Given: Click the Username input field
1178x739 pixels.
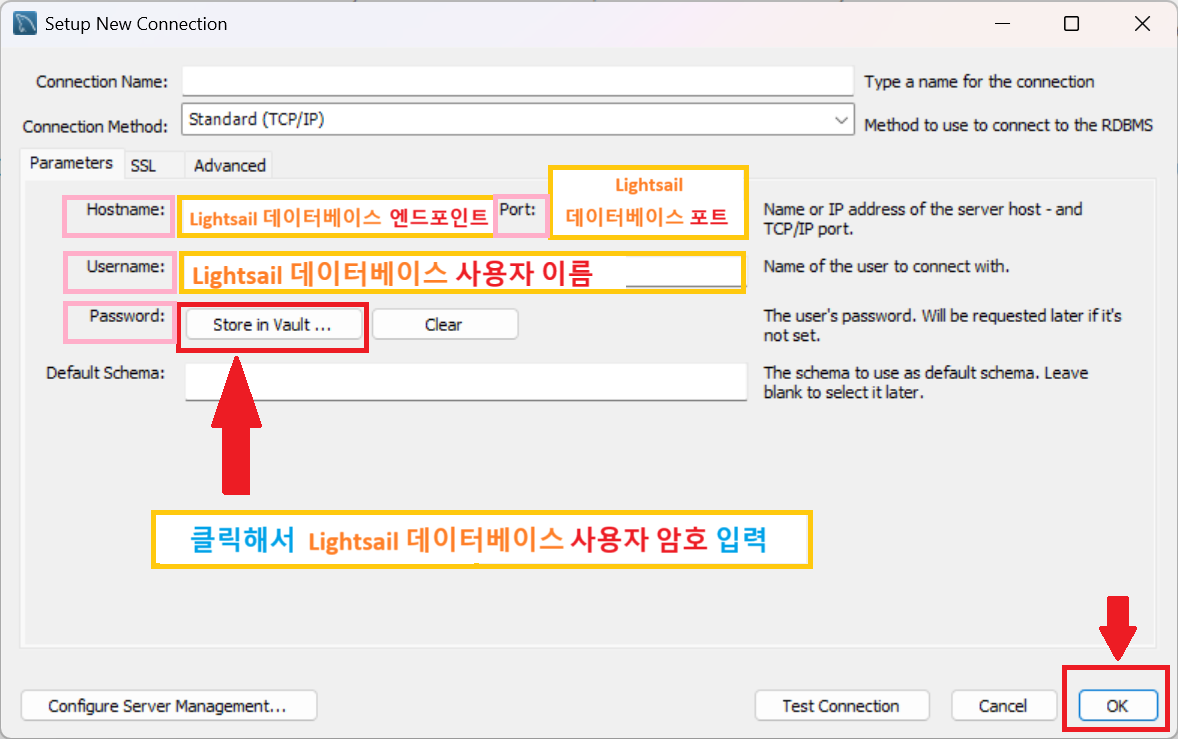Looking at the screenshot, I should click(x=462, y=273).
